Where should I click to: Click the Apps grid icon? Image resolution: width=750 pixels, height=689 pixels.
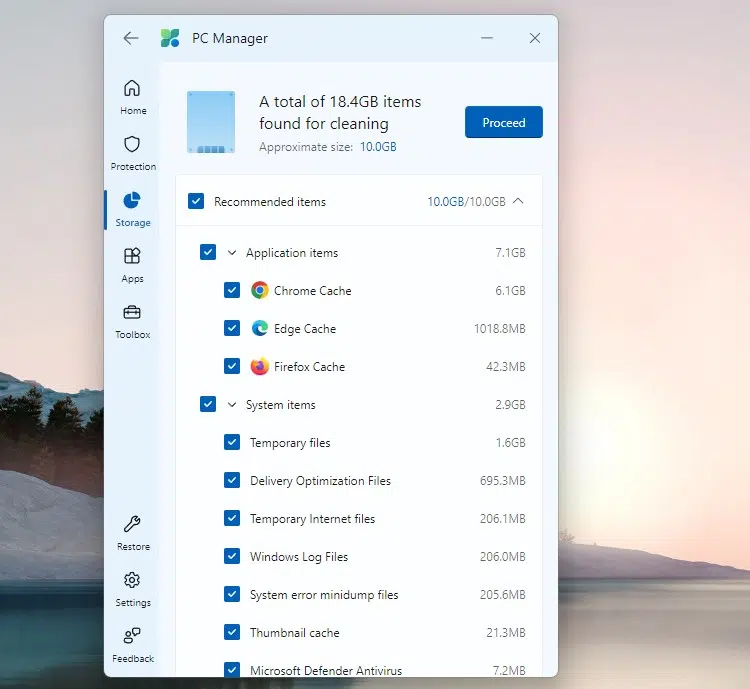click(133, 257)
